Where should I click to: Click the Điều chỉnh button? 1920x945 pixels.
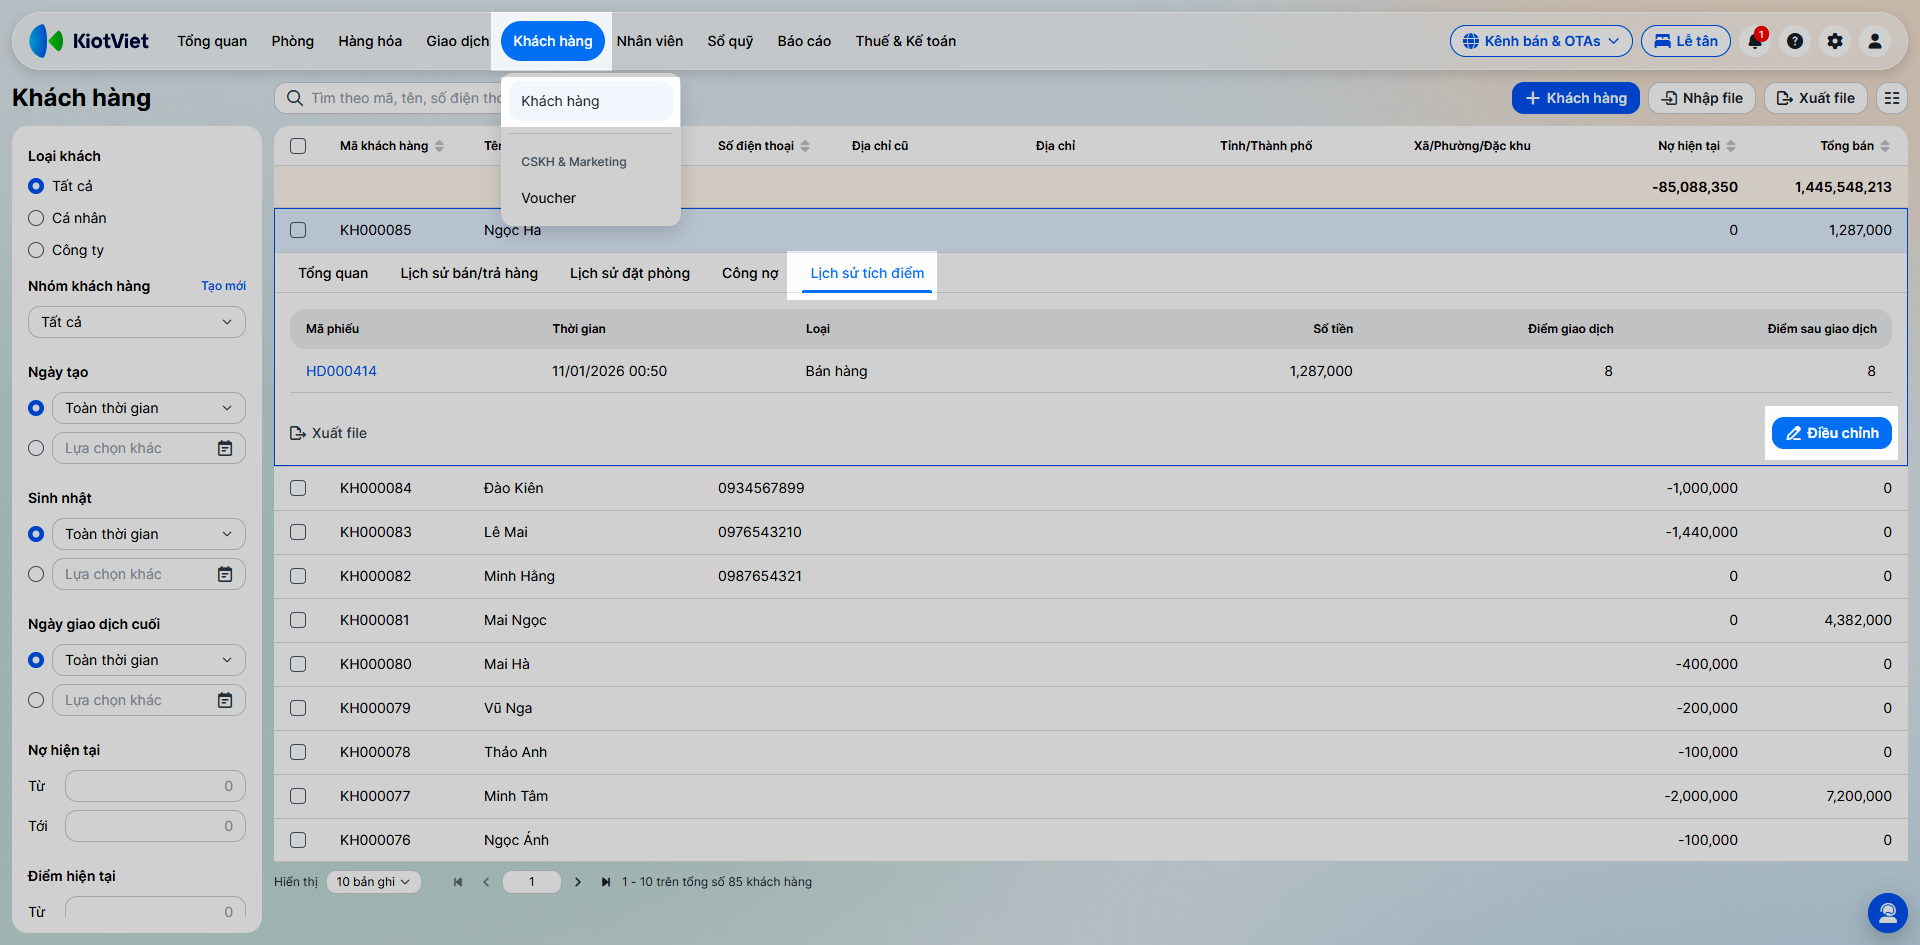click(1832, 433)
